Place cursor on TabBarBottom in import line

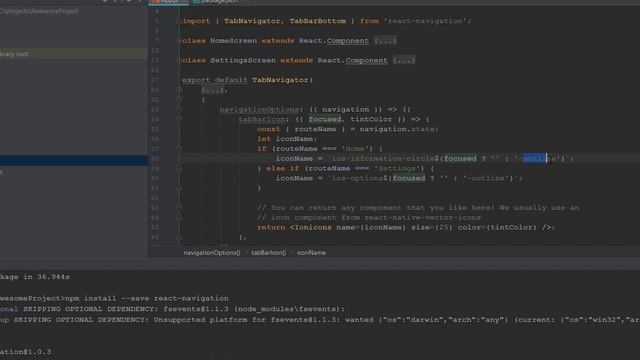318,21
